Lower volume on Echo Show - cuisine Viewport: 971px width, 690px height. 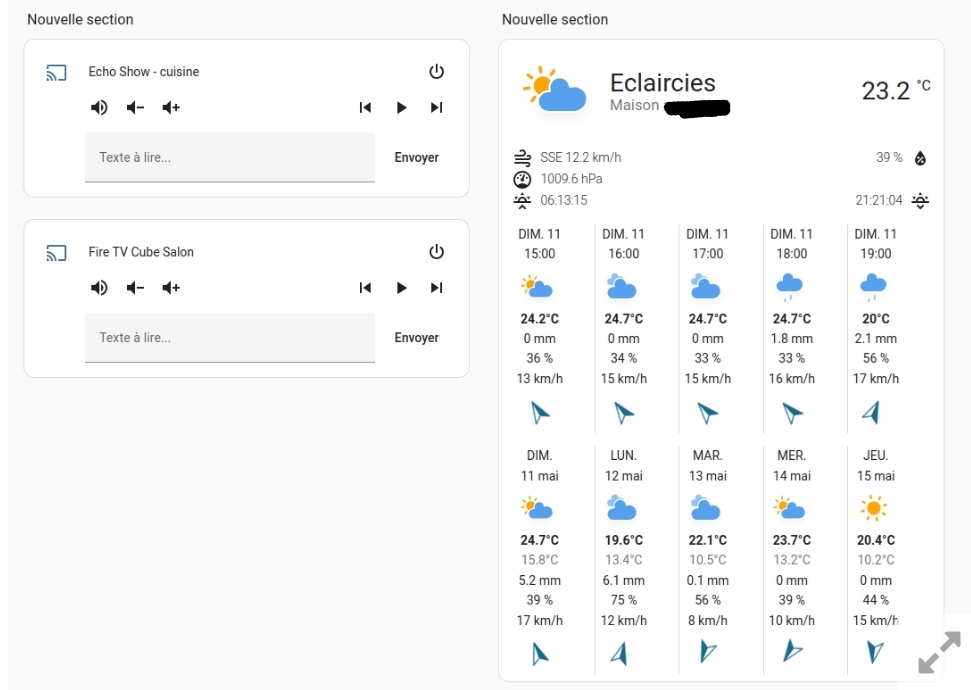(x=135, y=108)
